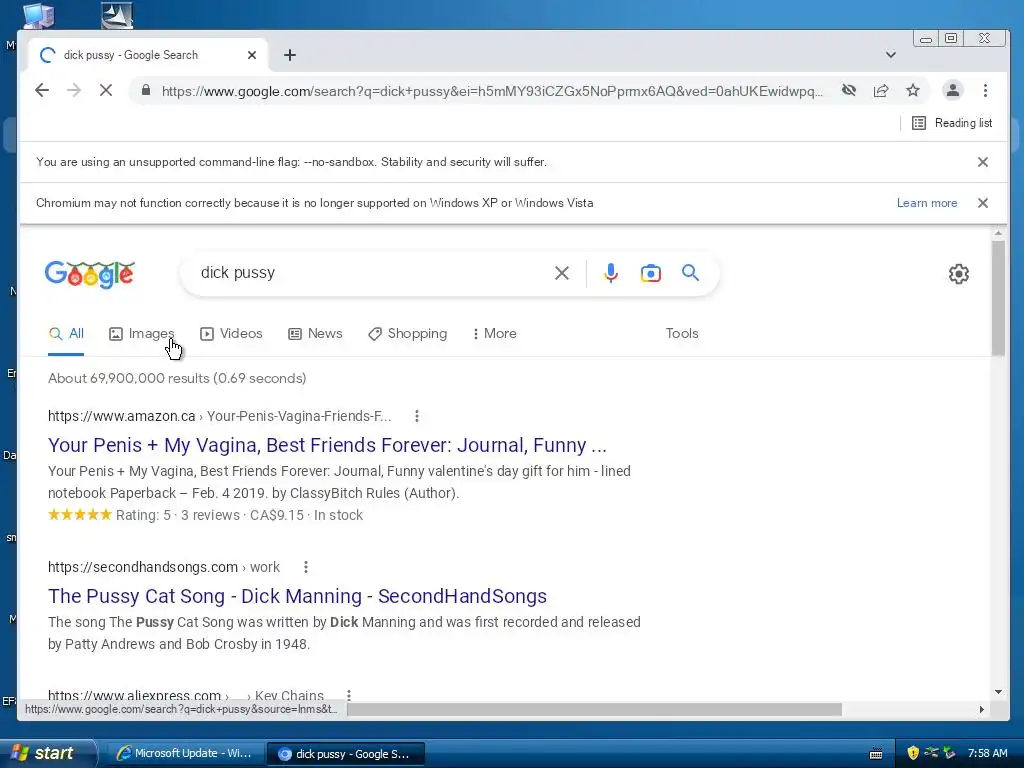Open Google settings gear
The width and height of the screenshot is (1024, 768).
click(x=959, y=274)
